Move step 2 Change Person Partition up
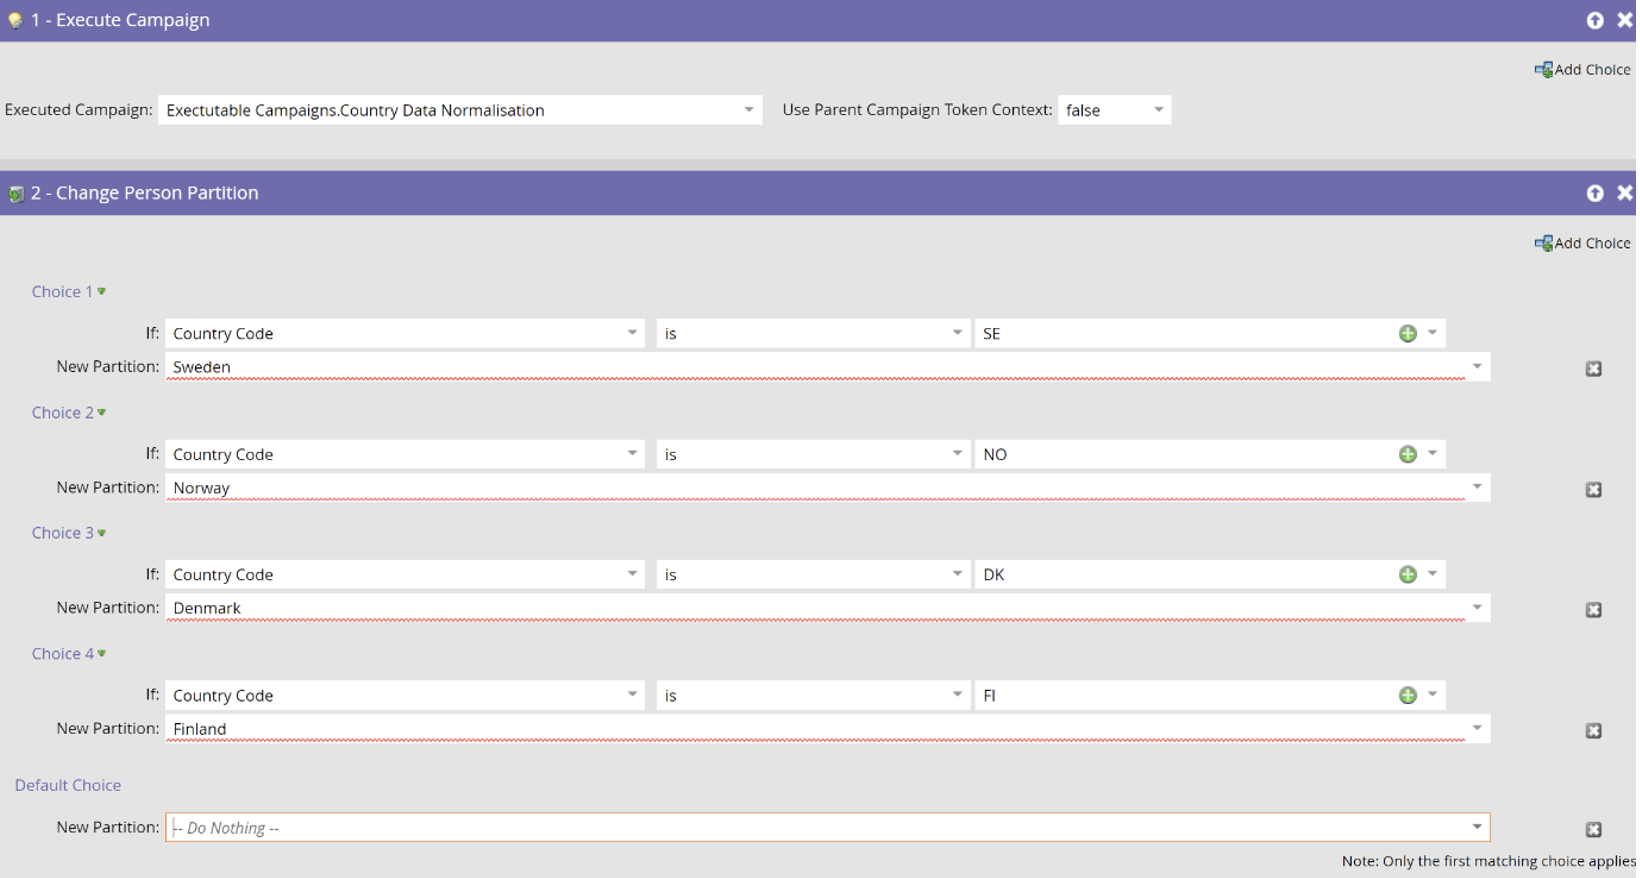 1595,193
